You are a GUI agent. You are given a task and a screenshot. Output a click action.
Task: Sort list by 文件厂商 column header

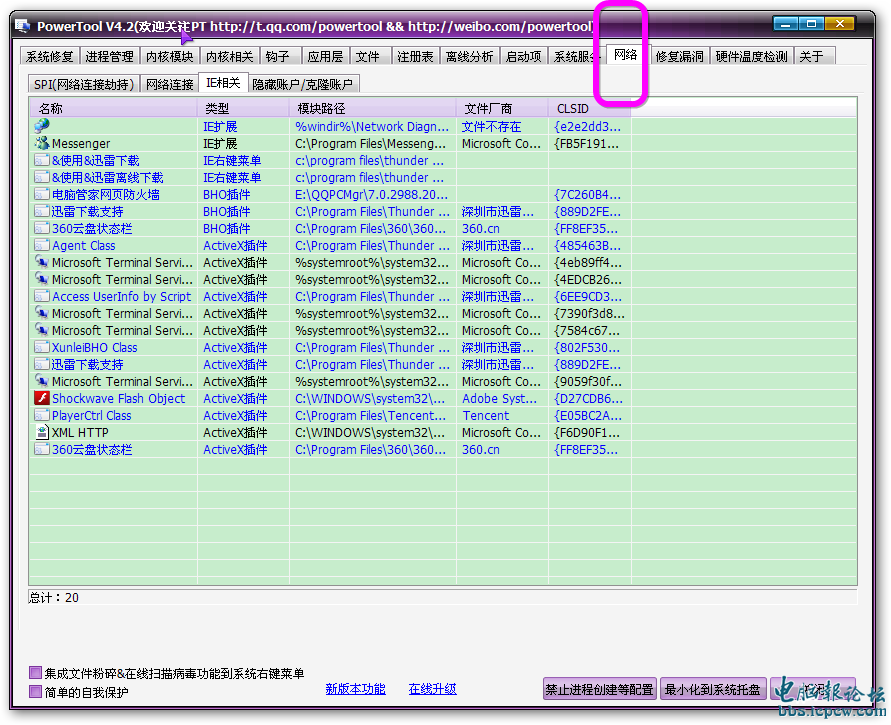[502, 108]
